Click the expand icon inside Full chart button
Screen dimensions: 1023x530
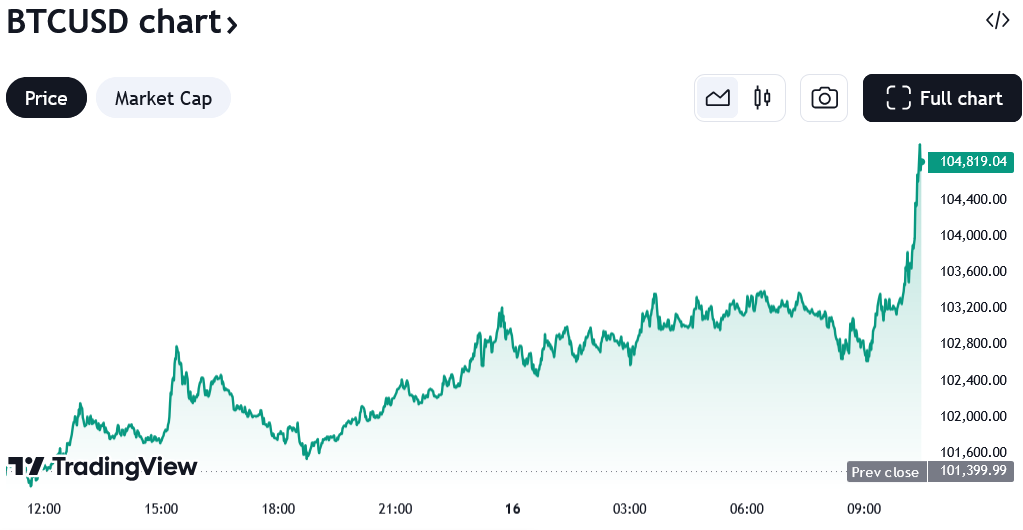tap(898, 98)
